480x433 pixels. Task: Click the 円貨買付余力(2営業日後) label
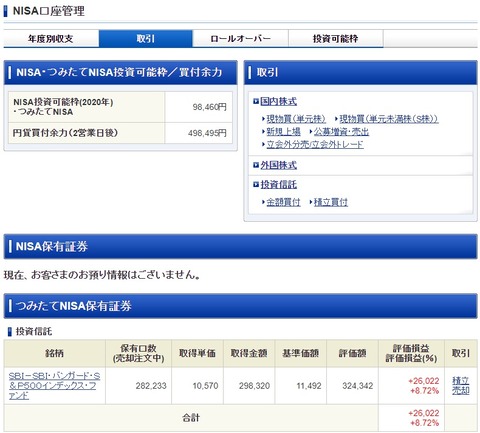pyautogui.click(x=65, y=133)
